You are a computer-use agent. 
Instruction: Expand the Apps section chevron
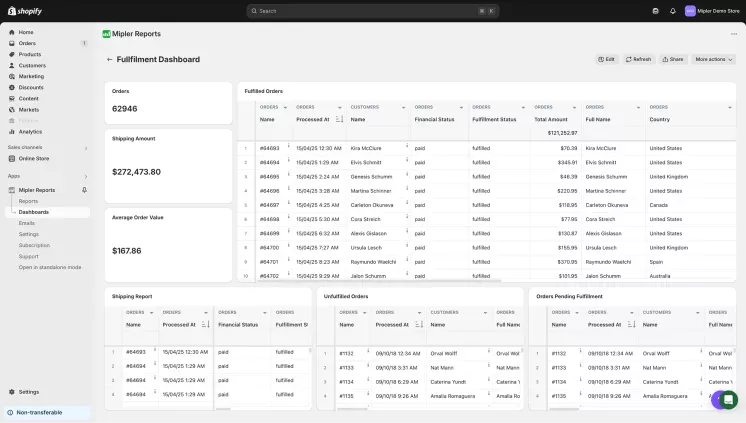pos(86,177)
